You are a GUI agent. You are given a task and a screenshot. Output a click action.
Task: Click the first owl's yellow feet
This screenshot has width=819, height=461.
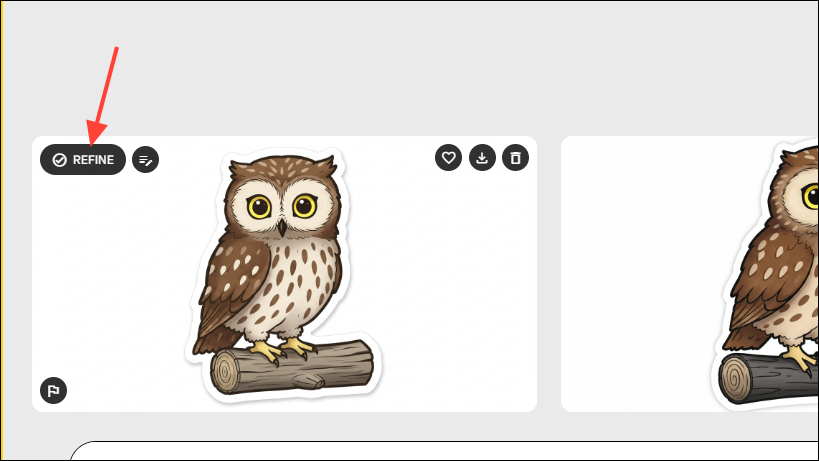click(x=282, y=349)
